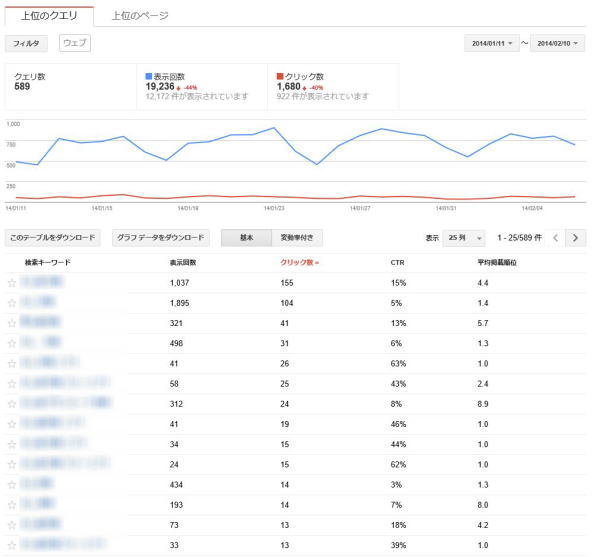This screenshot has height=557, width=600.
Task: Download chart data with グラフデータをダウンロード
Action: pyautogui.click(x=159, y=238)
